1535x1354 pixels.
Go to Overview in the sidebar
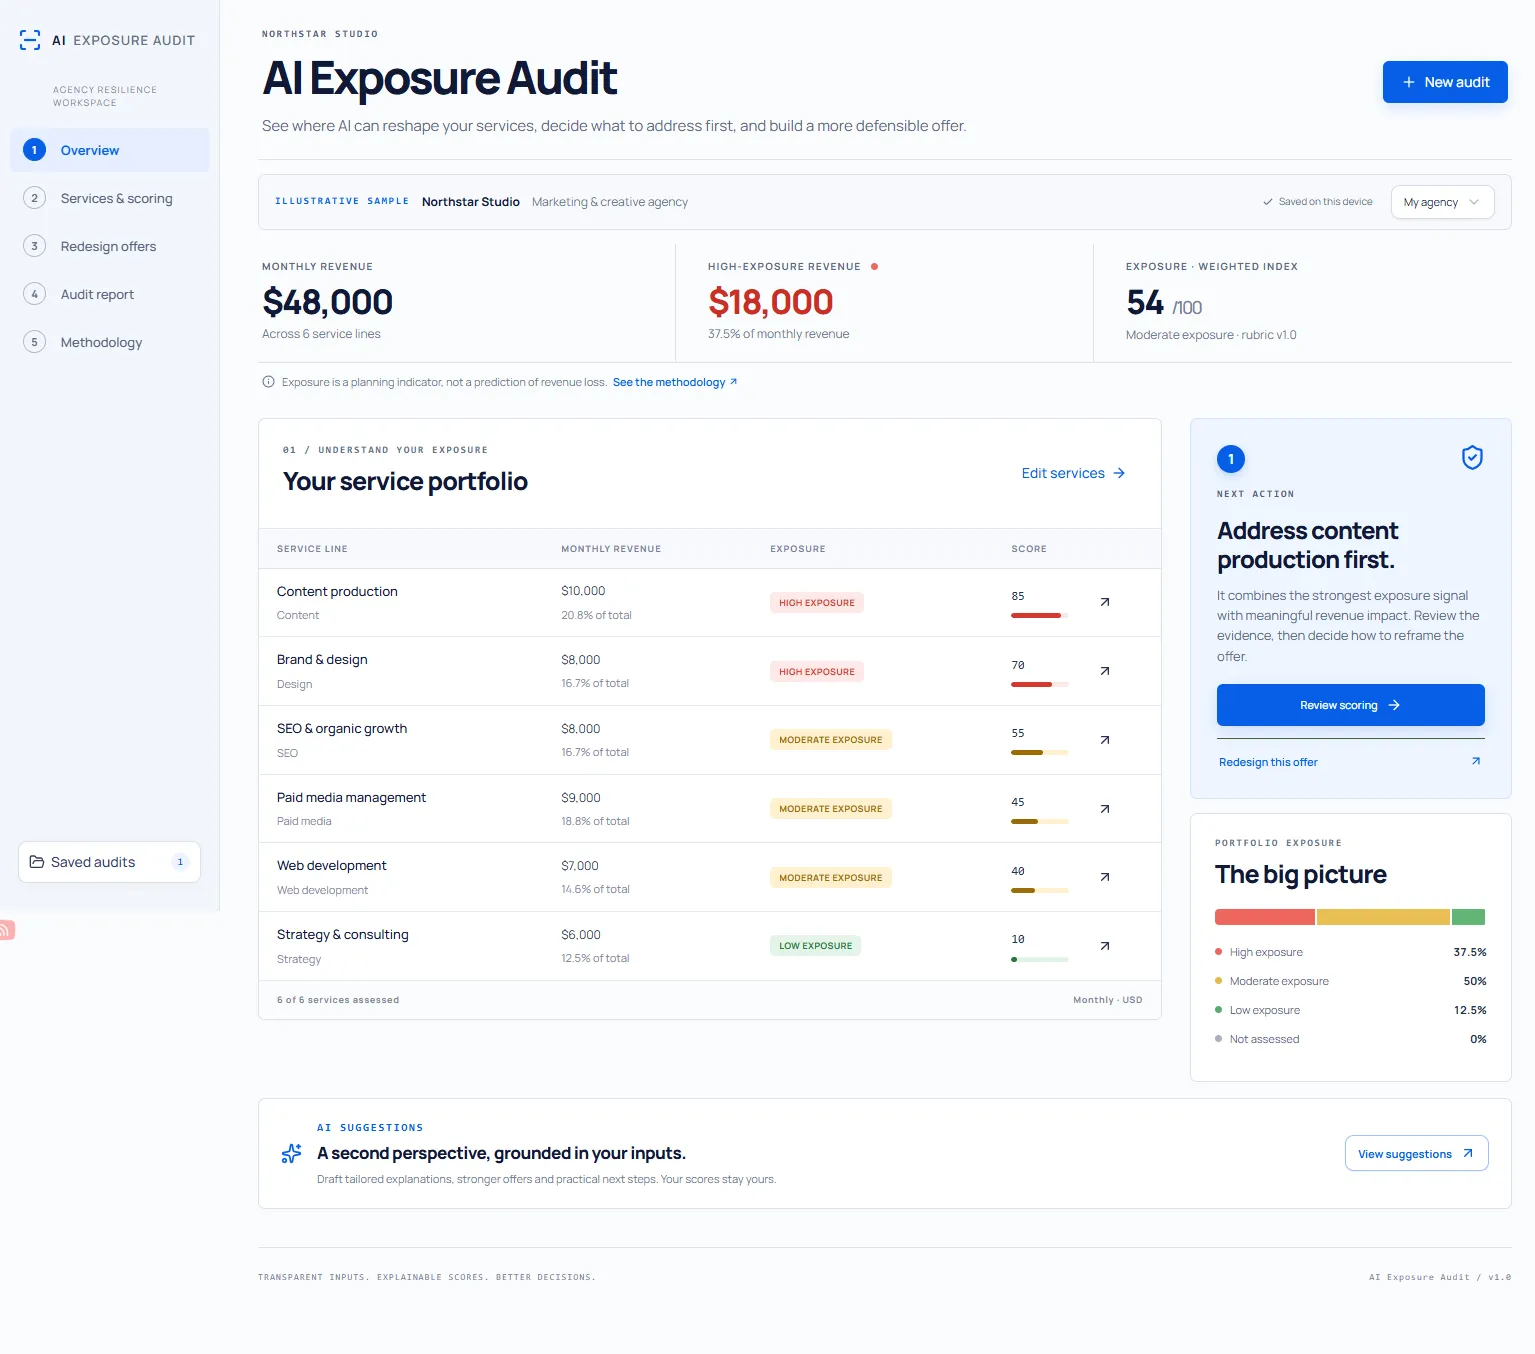point(110,150)
